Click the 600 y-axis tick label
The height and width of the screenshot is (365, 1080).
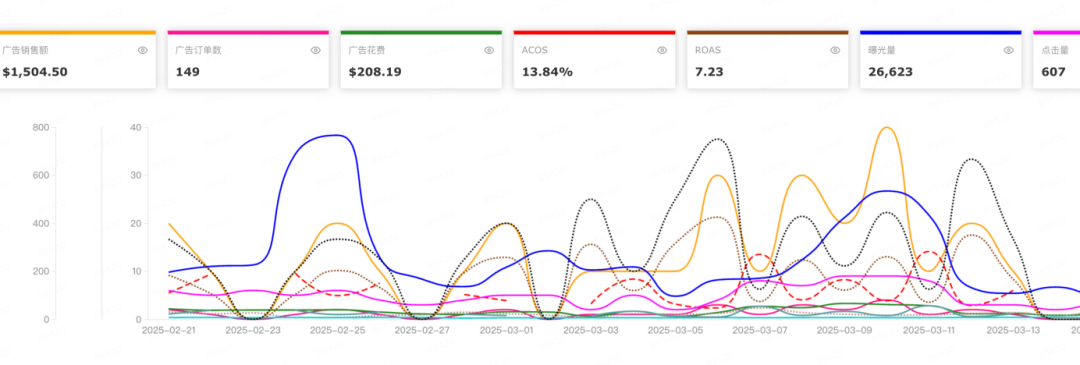tap(41, 176)
